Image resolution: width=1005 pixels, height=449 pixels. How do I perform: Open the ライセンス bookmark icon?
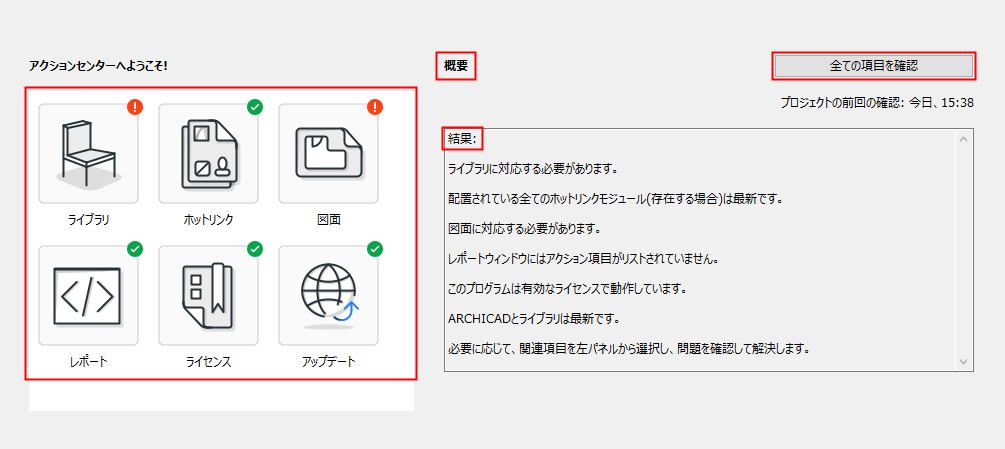(x=208, y=295)
